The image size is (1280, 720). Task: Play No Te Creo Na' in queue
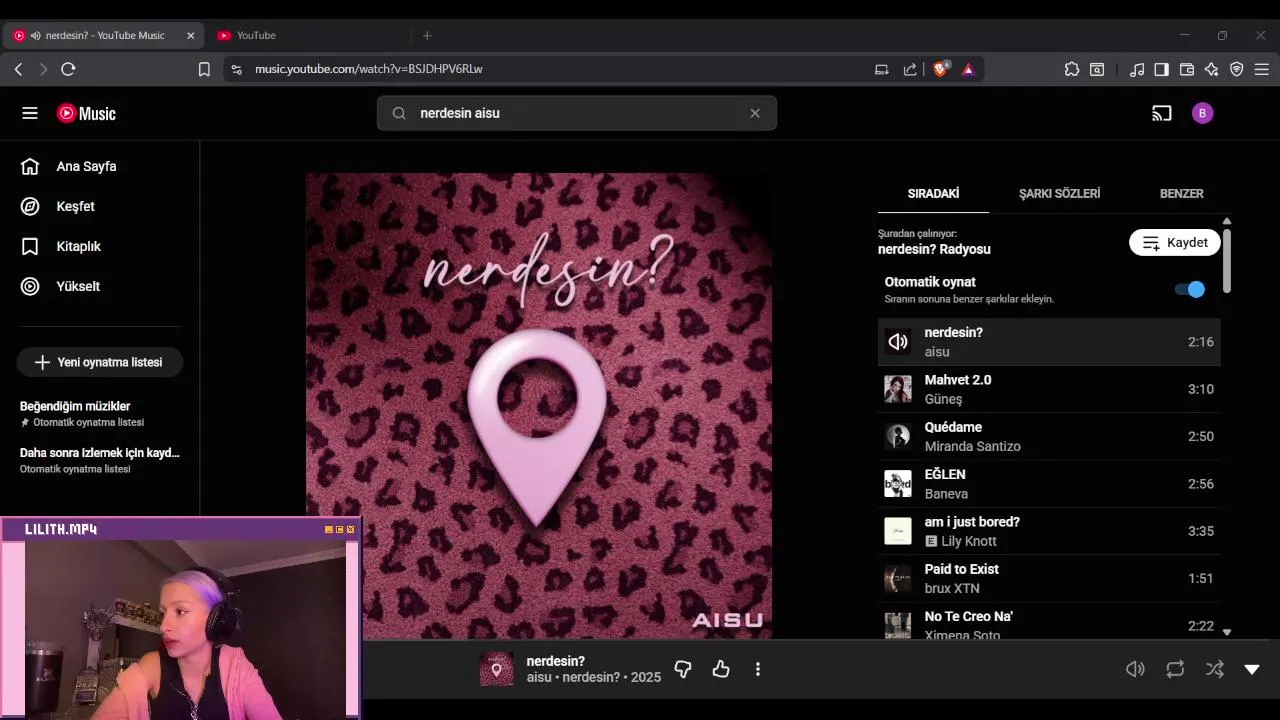tap(1049, 622)
